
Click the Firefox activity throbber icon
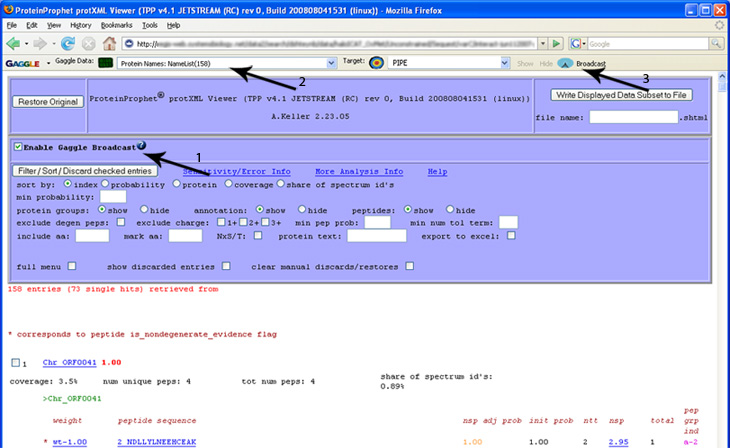(720, 25)
